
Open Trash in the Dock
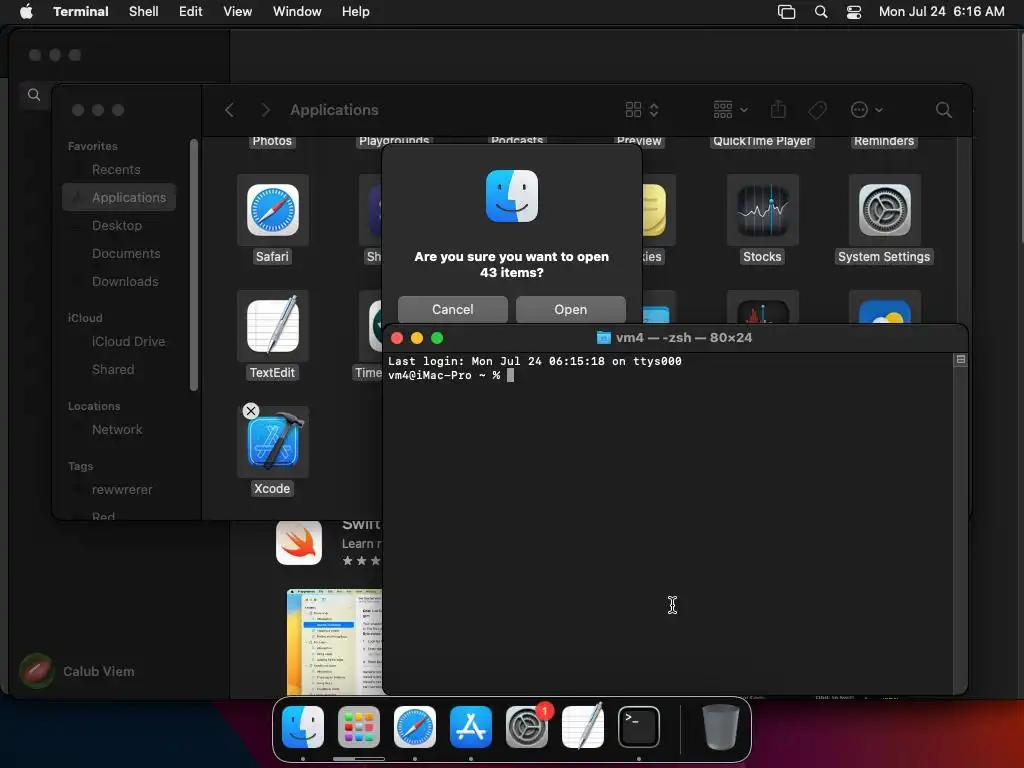[x=720, y=727]
